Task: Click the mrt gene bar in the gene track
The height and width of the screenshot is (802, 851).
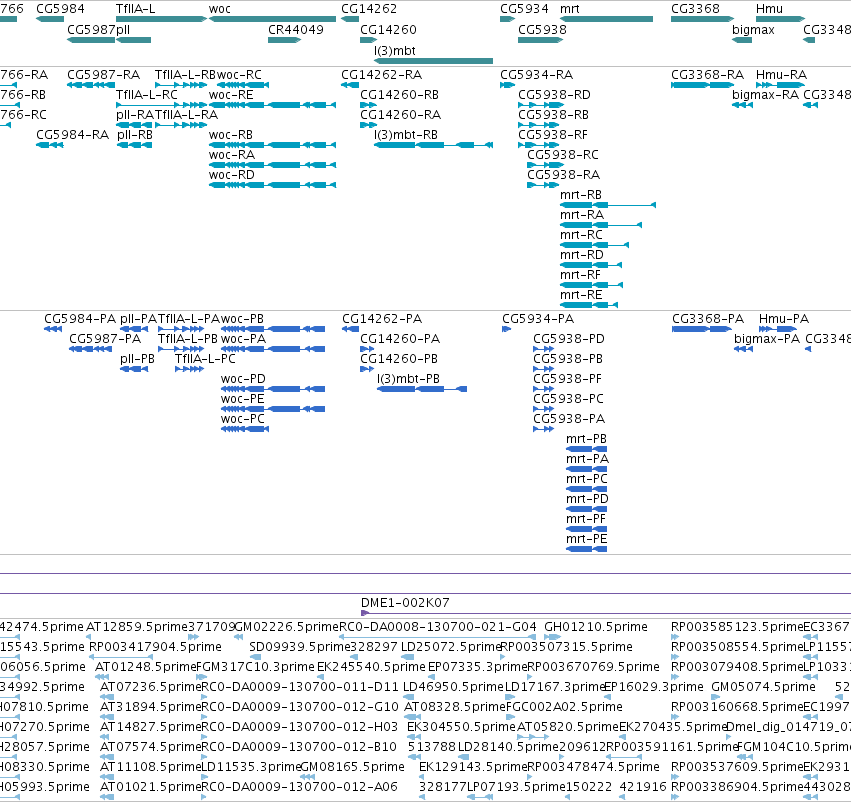Action: coord(606,19)
